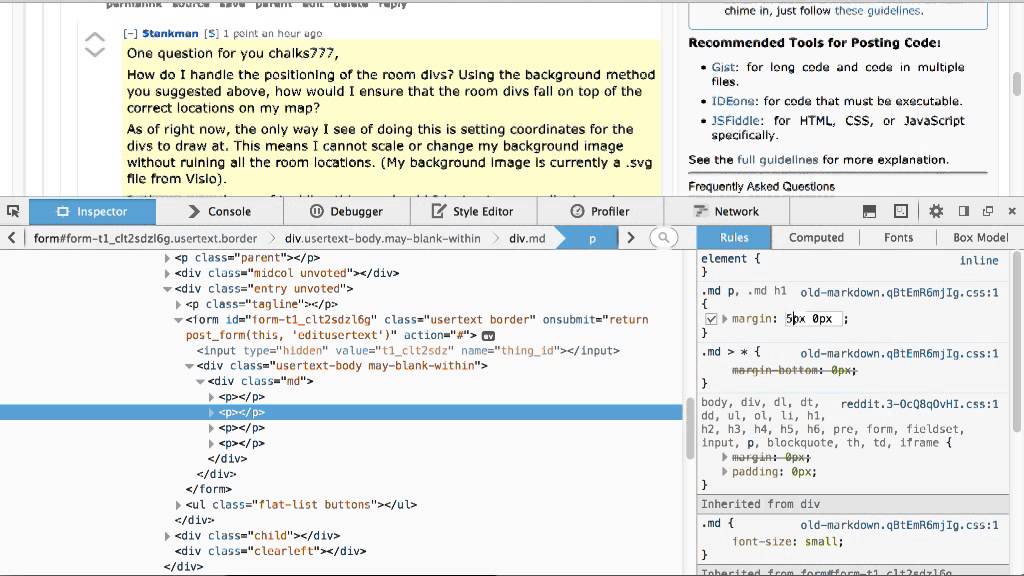Toggle the split console icon
The image size is (1024, 576).
pos(869,211)
